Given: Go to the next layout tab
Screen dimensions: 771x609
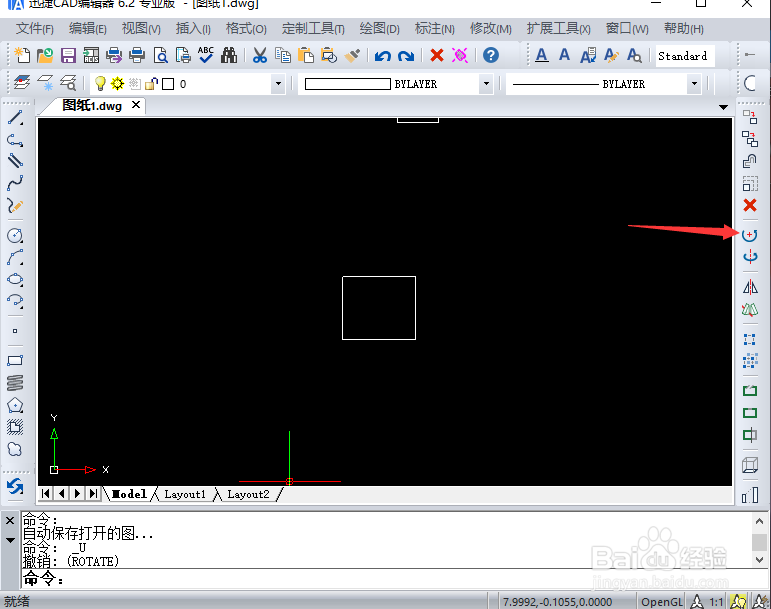Looking at the screenshot, I should tap(77, 493).
